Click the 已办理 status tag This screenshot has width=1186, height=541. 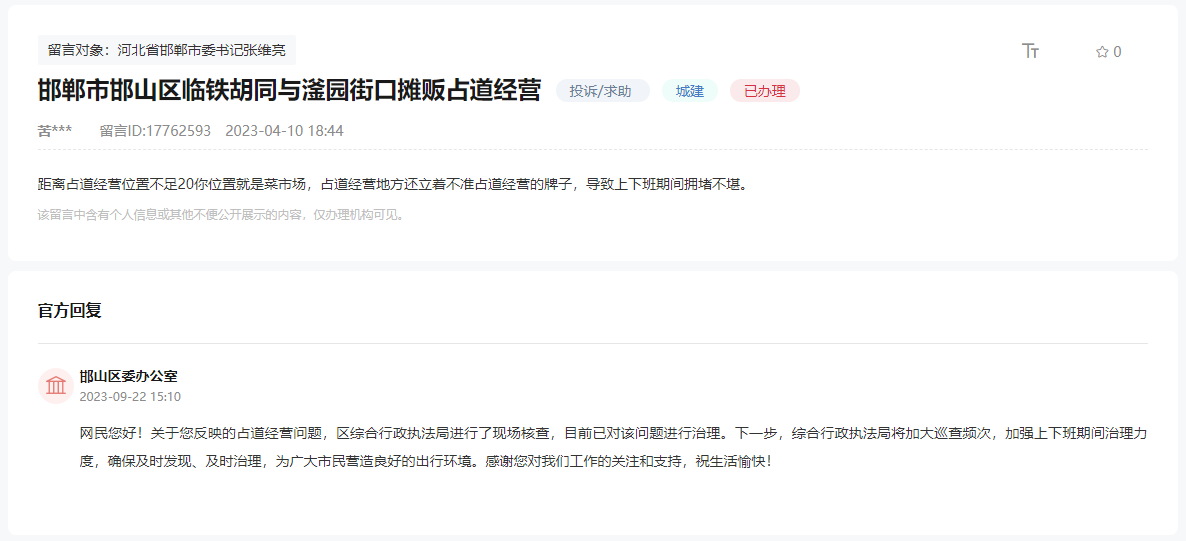click(765, 92)
